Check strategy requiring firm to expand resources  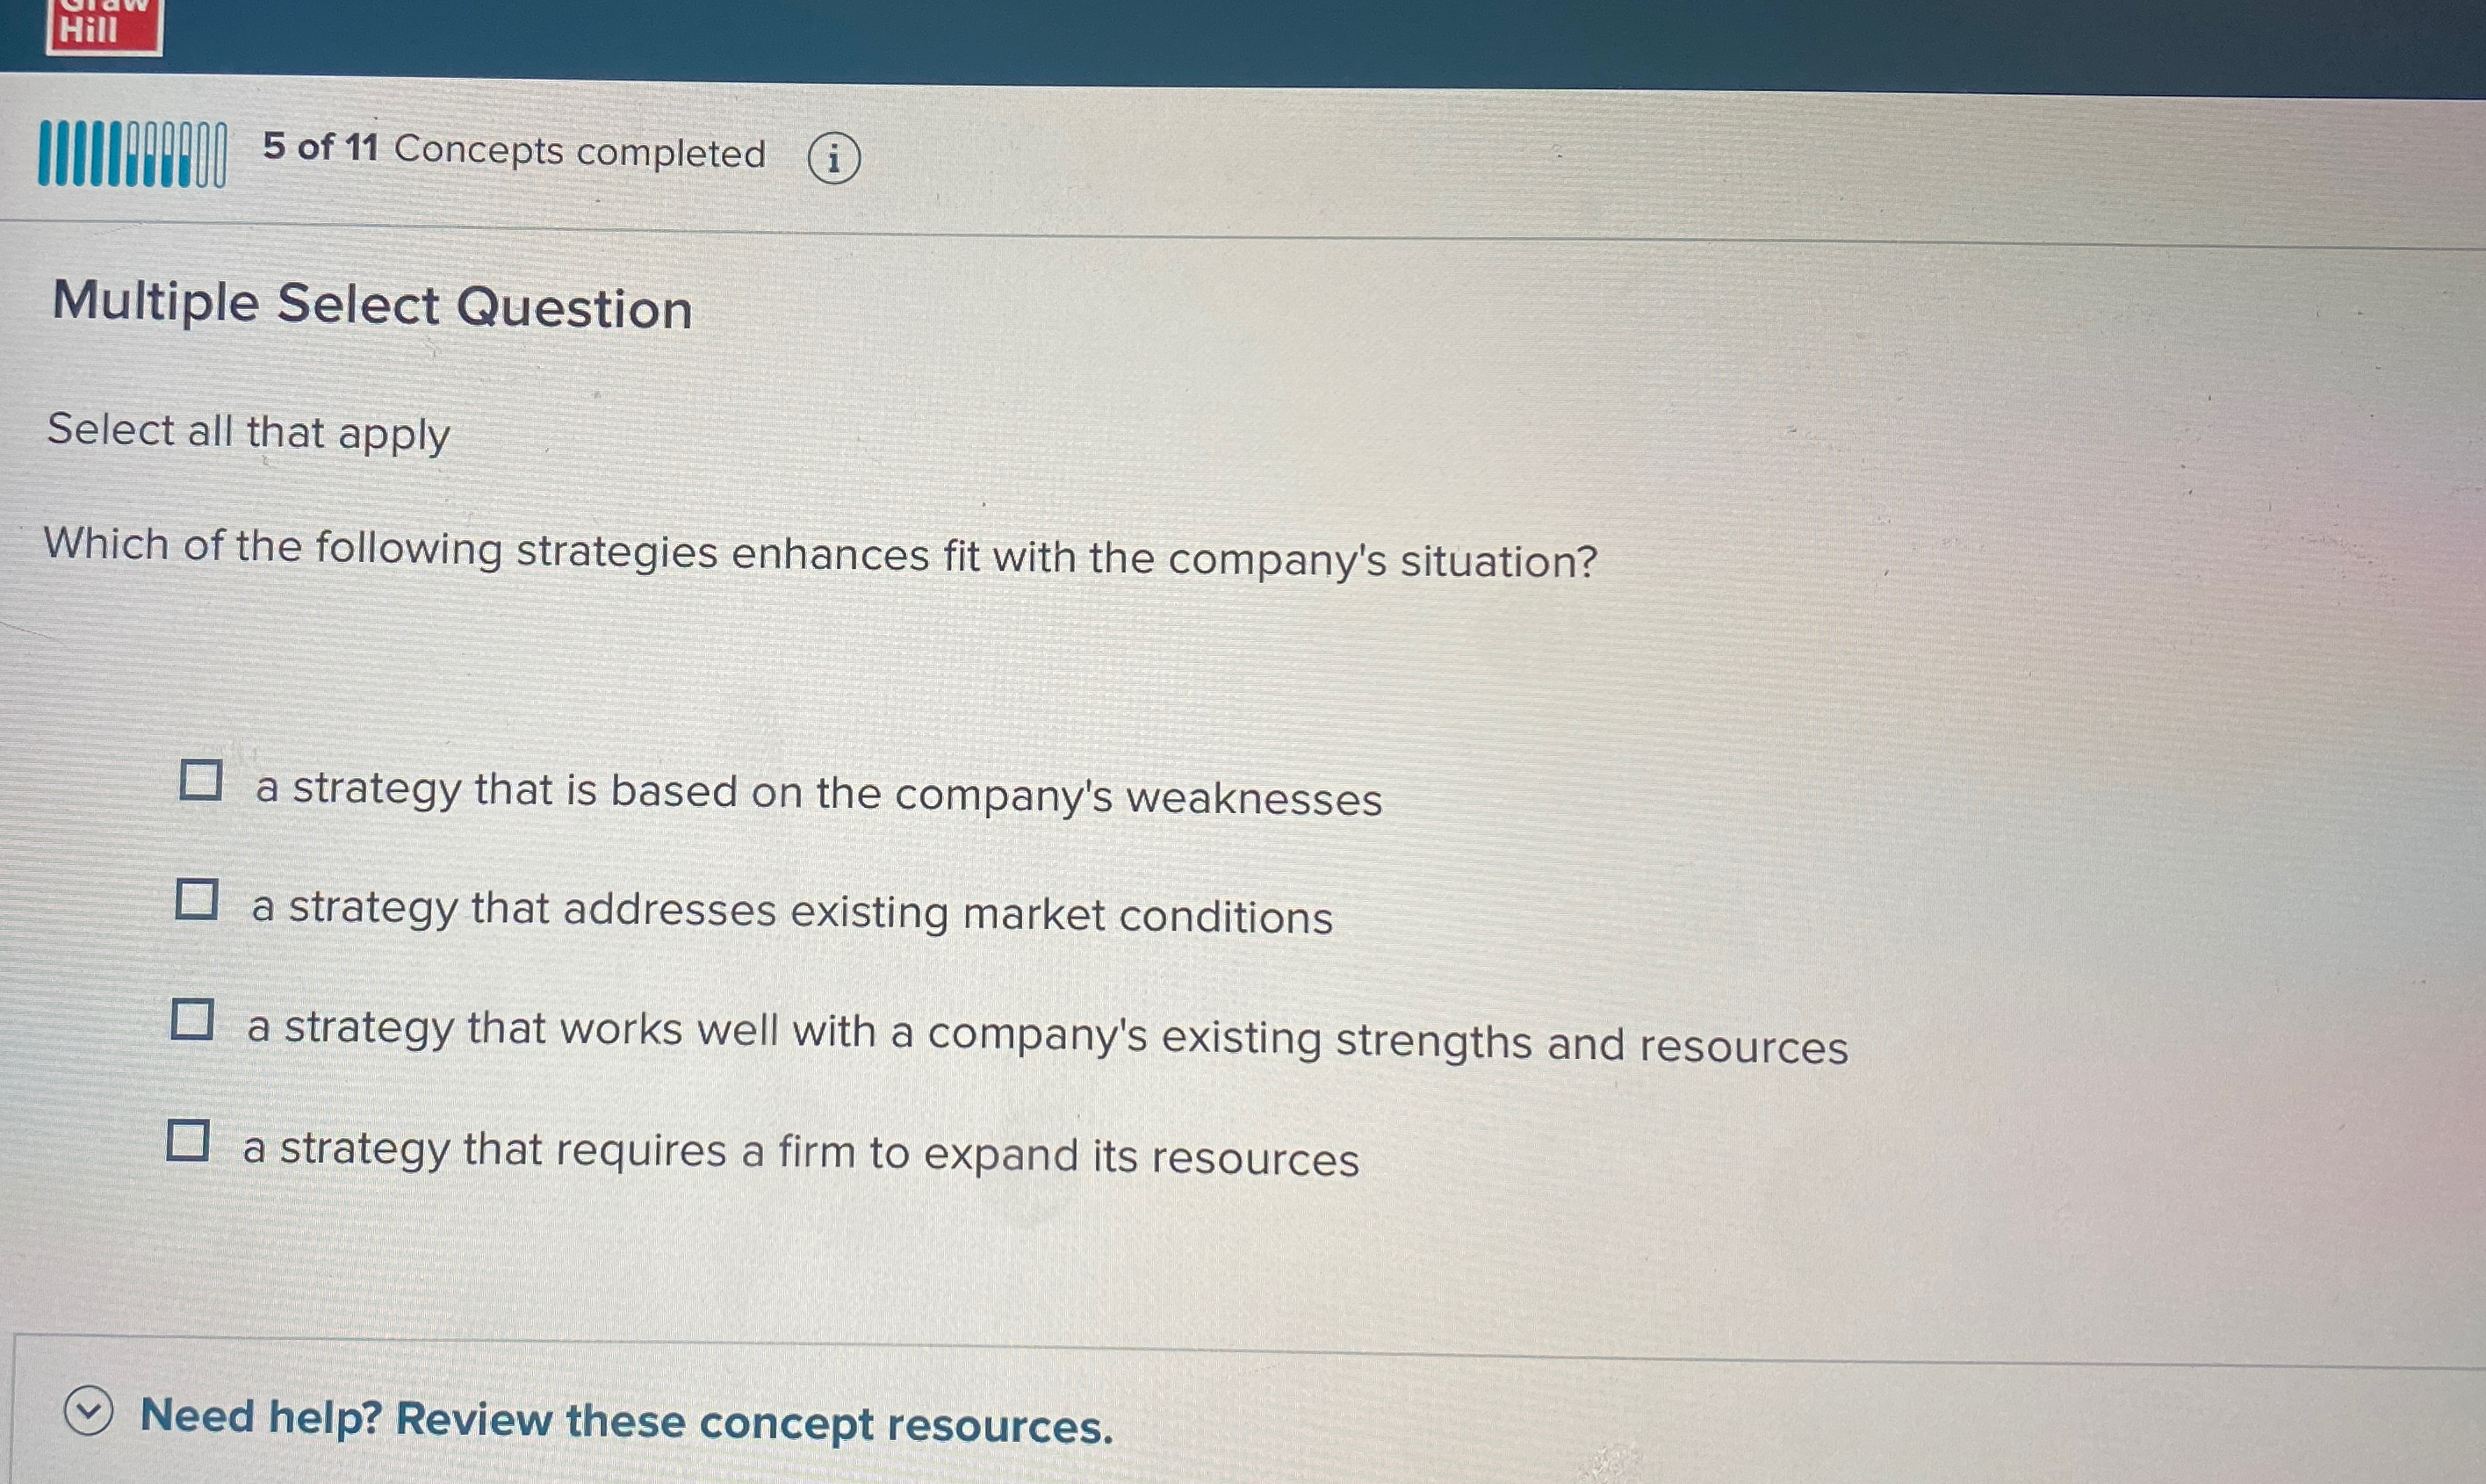(x=190, y=1139)
